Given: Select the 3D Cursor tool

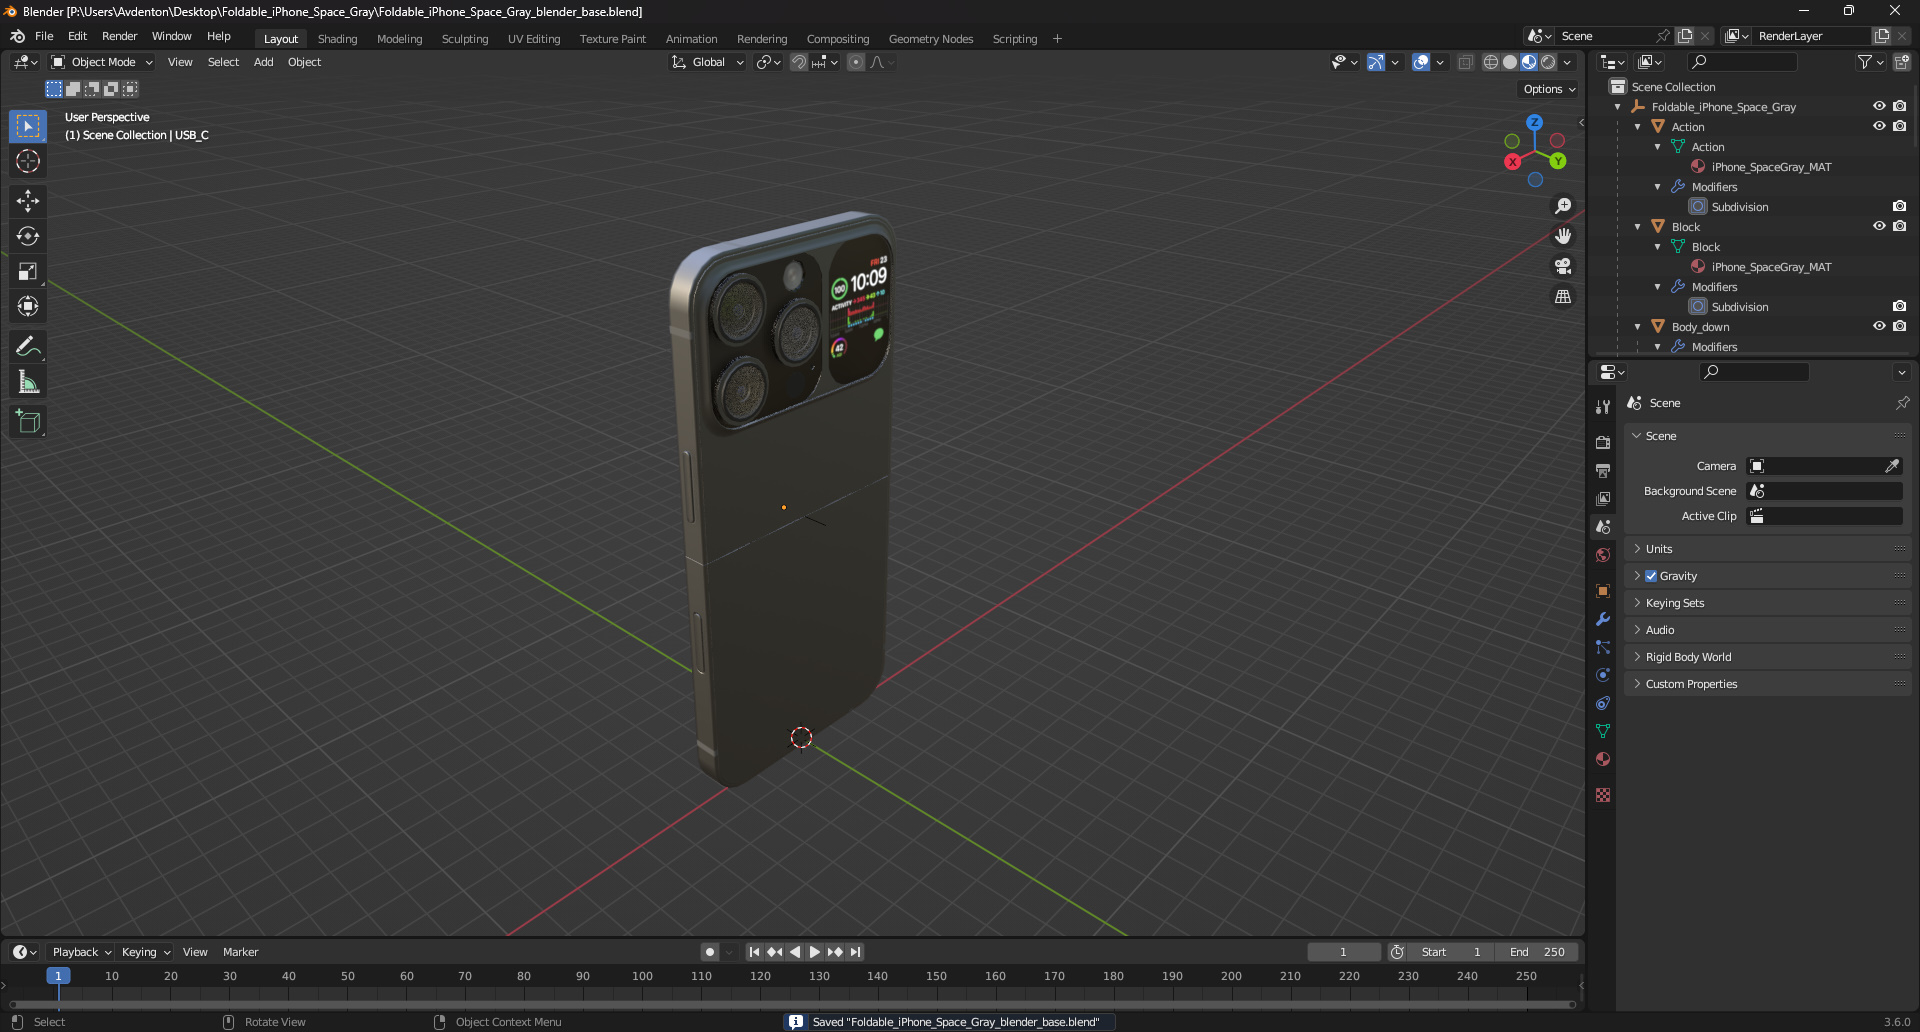Looking at the screenshot, I should [28, 161].
